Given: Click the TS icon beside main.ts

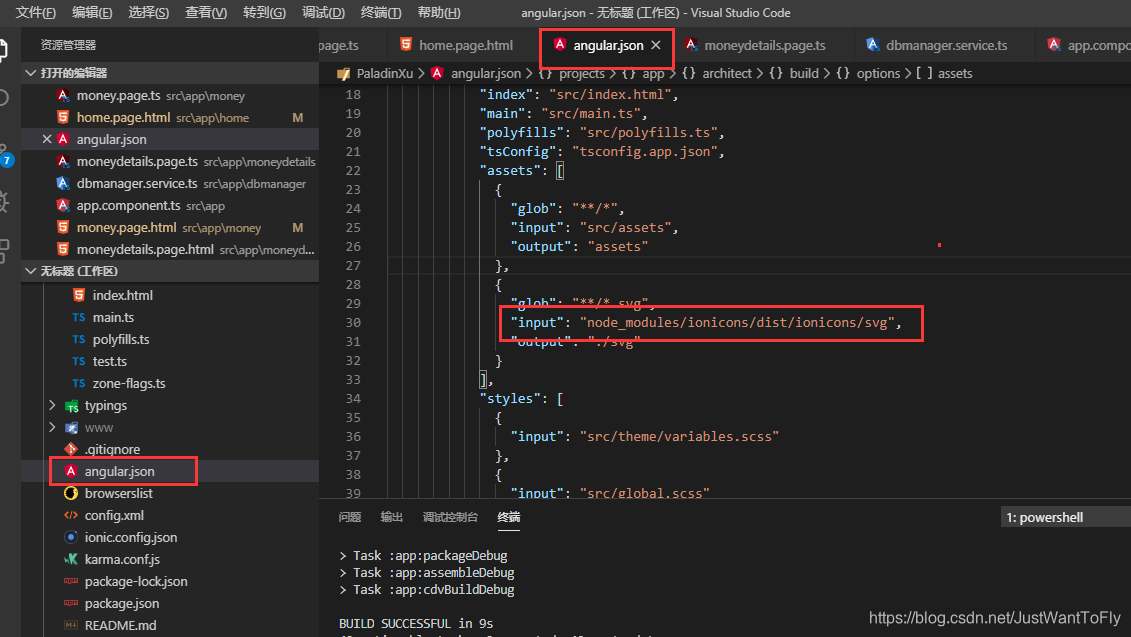Looking at the screenshot, I should tap(79, 317).
